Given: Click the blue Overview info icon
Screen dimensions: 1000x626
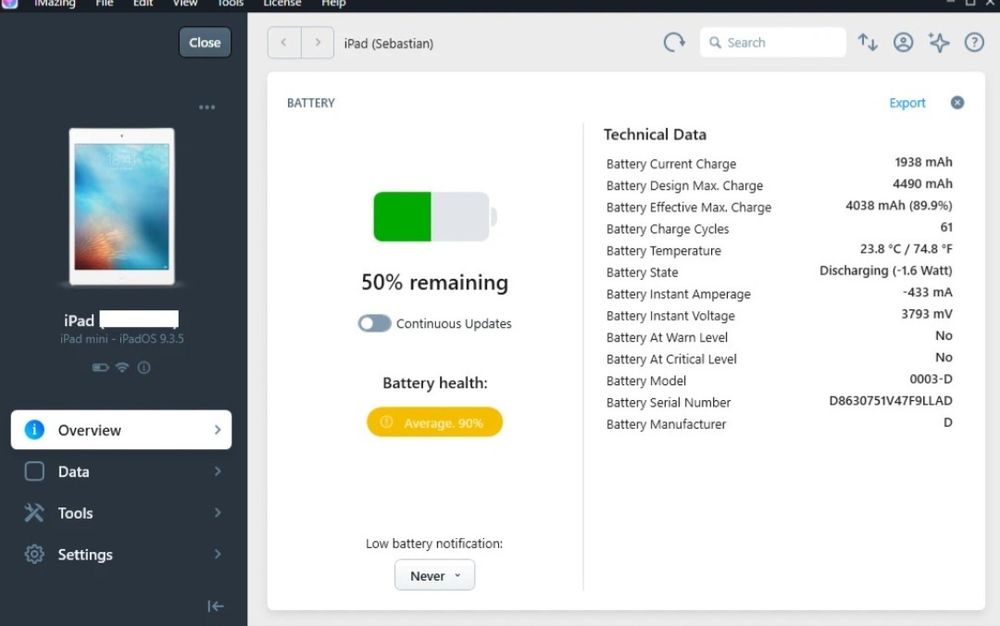Looking at the screenshot, I should (34, 430).
